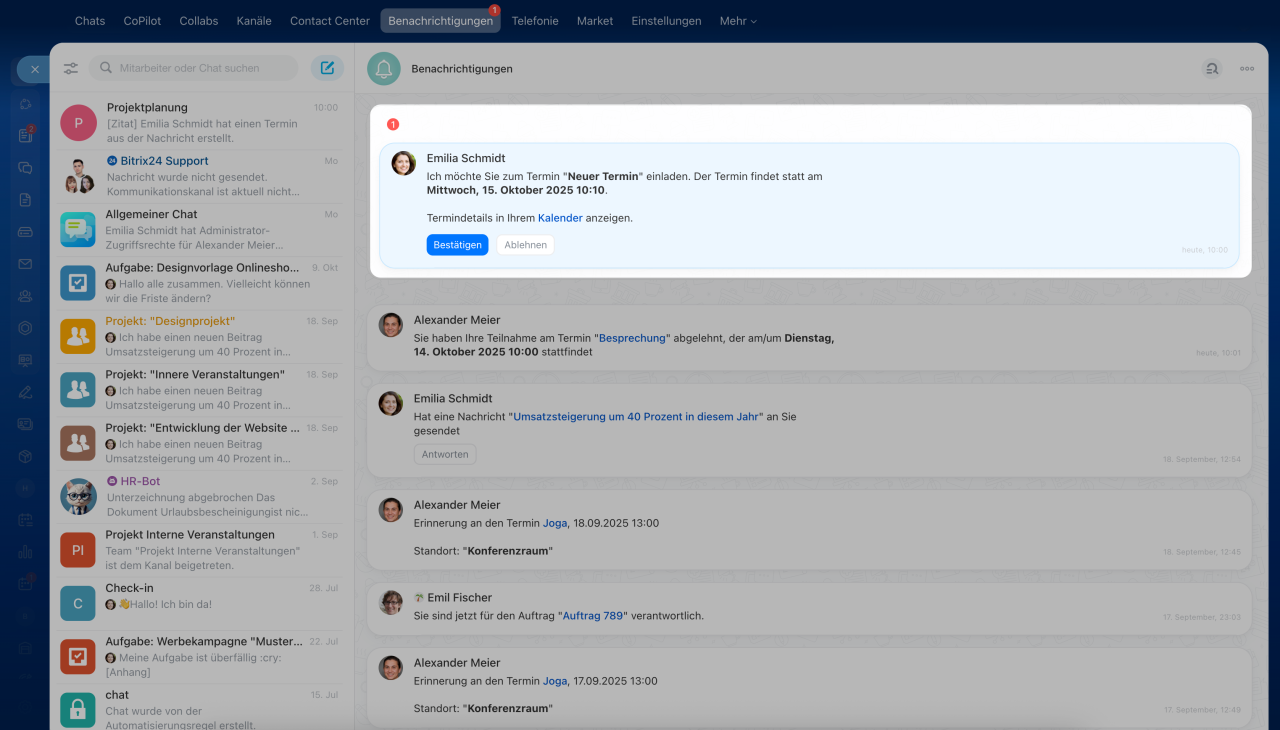Switch to the Chats tab
Screen dimensions: 1280x730
click(x=90, y=21)
